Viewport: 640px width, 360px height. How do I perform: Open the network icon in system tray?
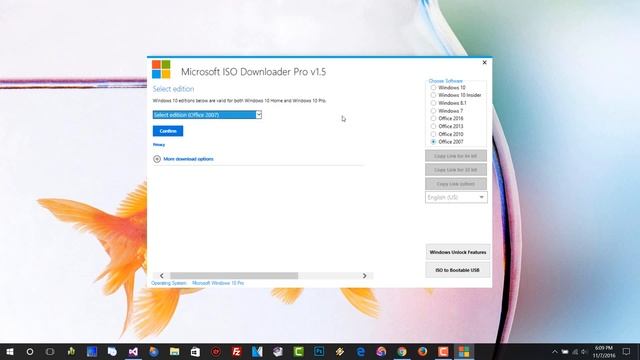tap(575, 351)
